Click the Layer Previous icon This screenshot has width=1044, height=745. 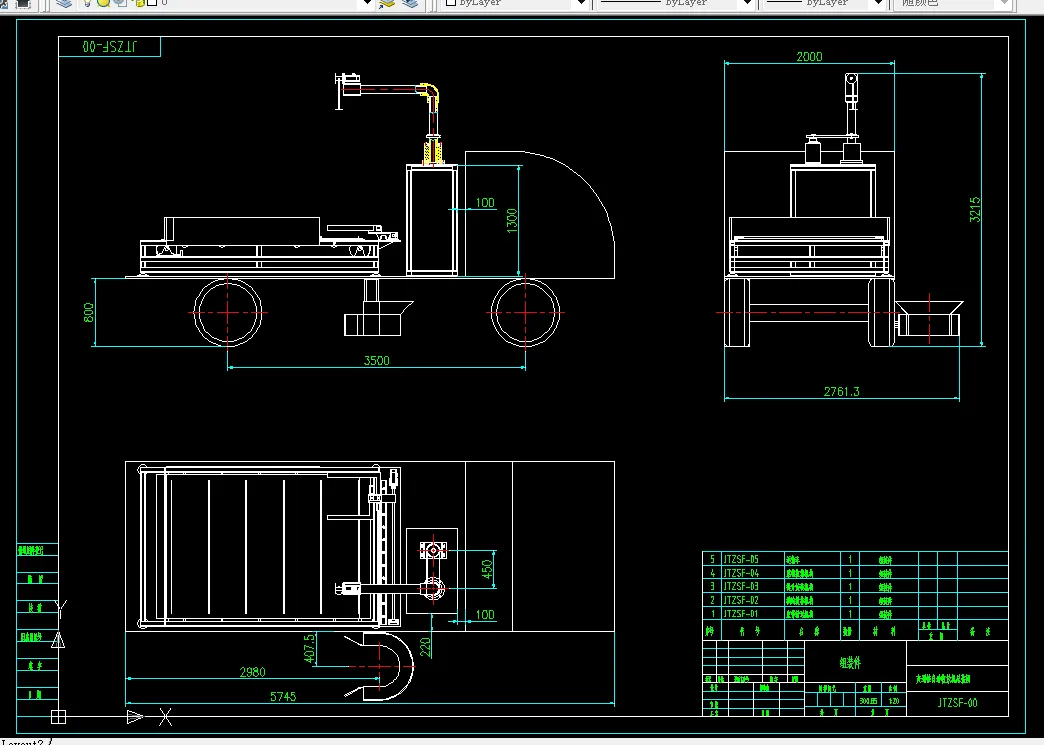pos(410,3)
